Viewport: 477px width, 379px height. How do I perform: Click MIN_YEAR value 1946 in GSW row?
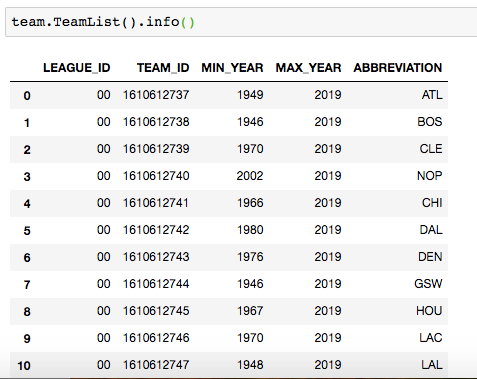pos(250,284)
